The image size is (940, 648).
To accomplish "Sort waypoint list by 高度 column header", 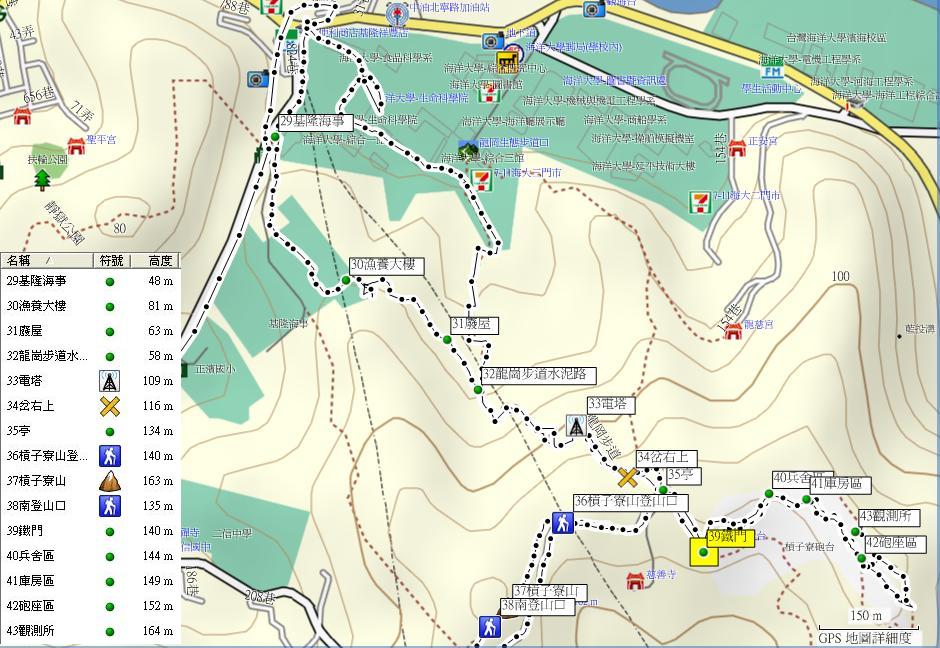I will [155, 261].
